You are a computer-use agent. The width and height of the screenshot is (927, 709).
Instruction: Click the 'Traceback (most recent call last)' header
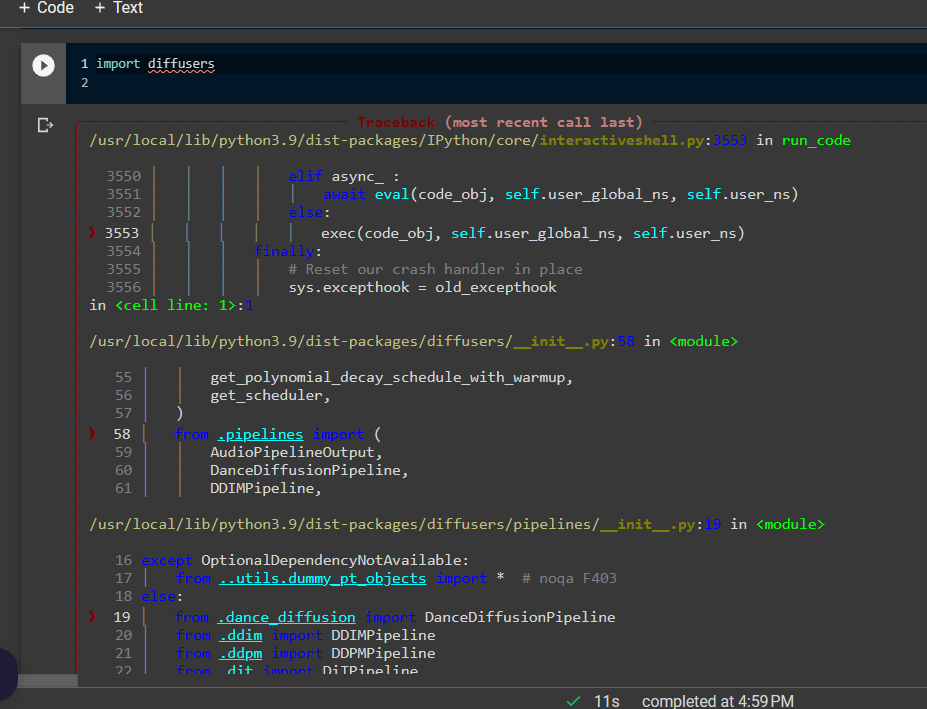tap(500, 122)
